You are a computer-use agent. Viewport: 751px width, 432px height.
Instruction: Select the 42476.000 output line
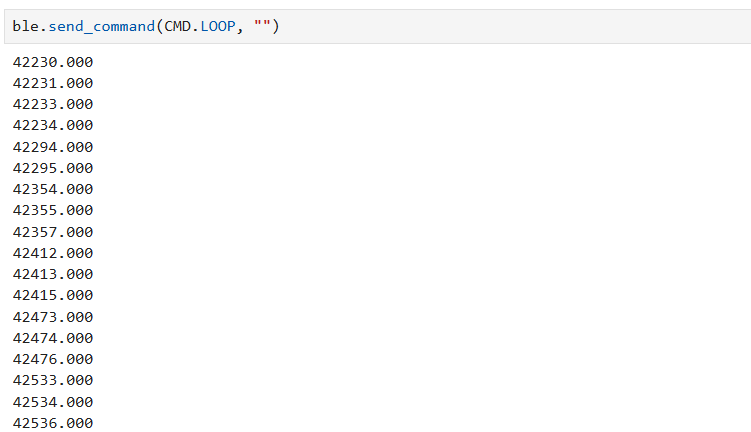point(53,359)
